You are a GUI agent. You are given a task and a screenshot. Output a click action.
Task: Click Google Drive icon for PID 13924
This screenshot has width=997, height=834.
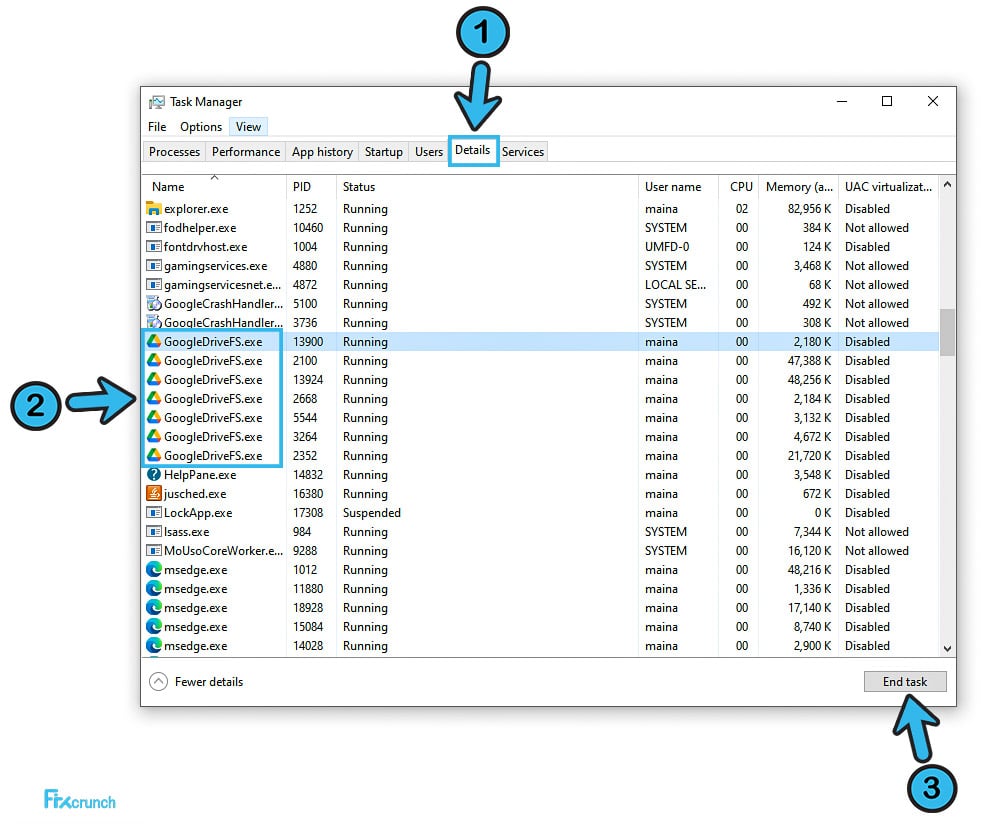pos(154,379)
